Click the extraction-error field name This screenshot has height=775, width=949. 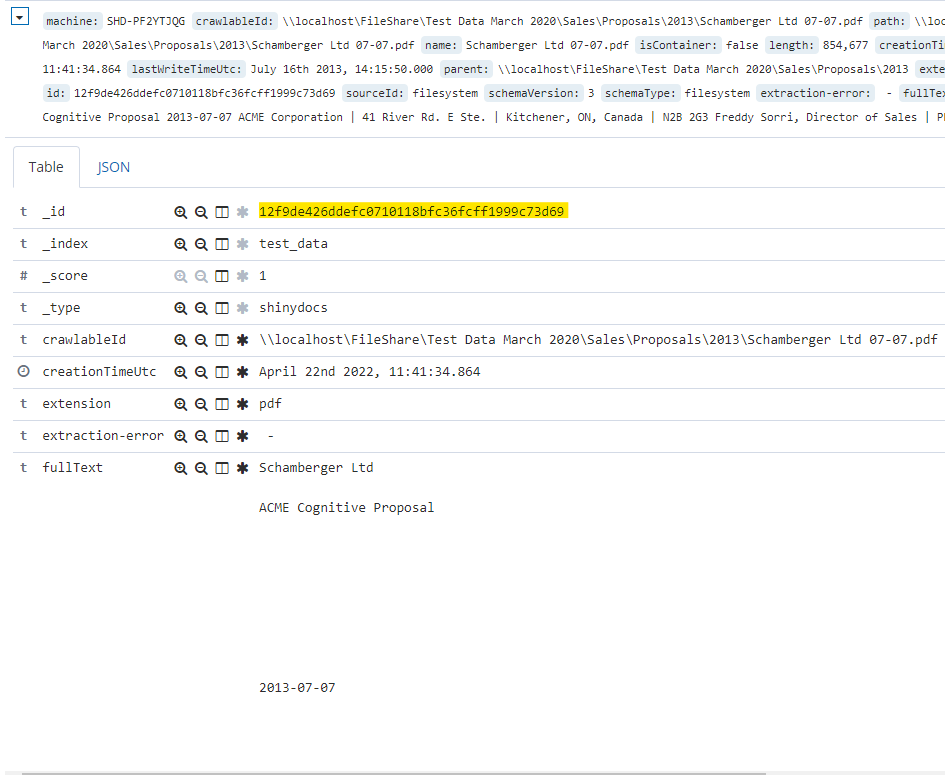click(102, 436)
